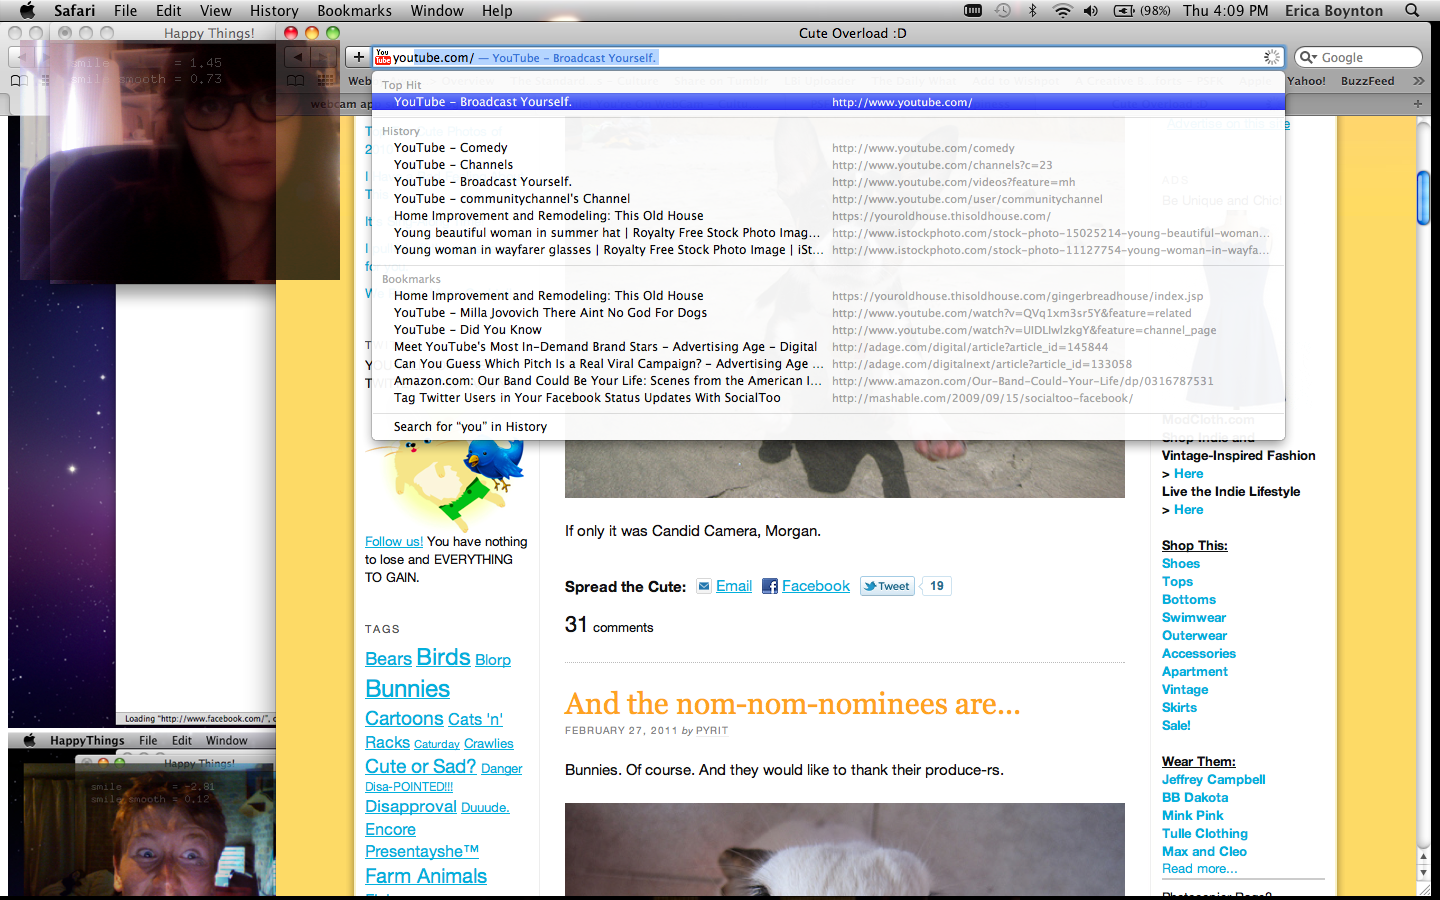Click the Farm Animals tag link
Screen dimensions: 1440x900
(x=426, y=876)
